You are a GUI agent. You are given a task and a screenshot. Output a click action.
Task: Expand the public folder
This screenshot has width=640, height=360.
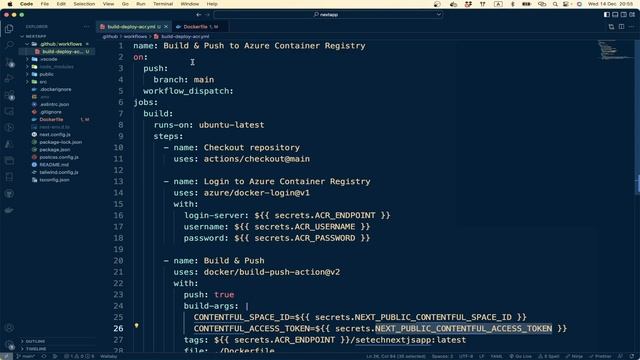coord(57,74)
